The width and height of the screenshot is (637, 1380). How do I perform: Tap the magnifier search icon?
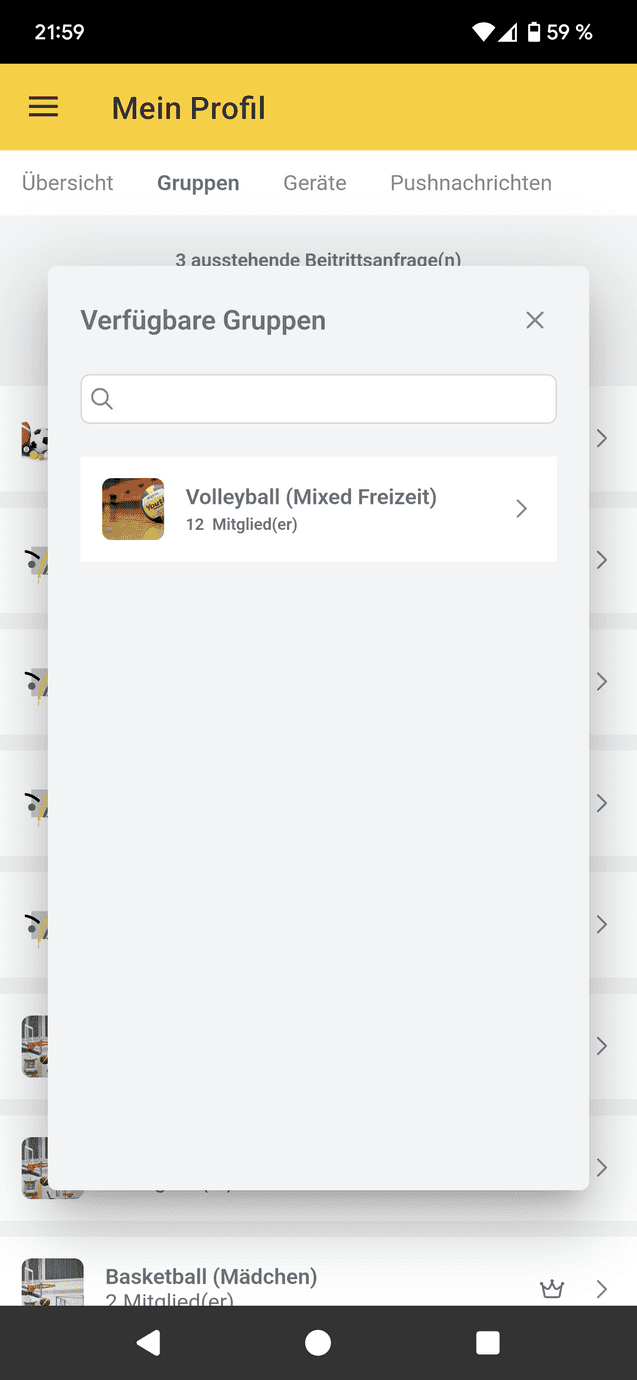click(x=102, y=399)
